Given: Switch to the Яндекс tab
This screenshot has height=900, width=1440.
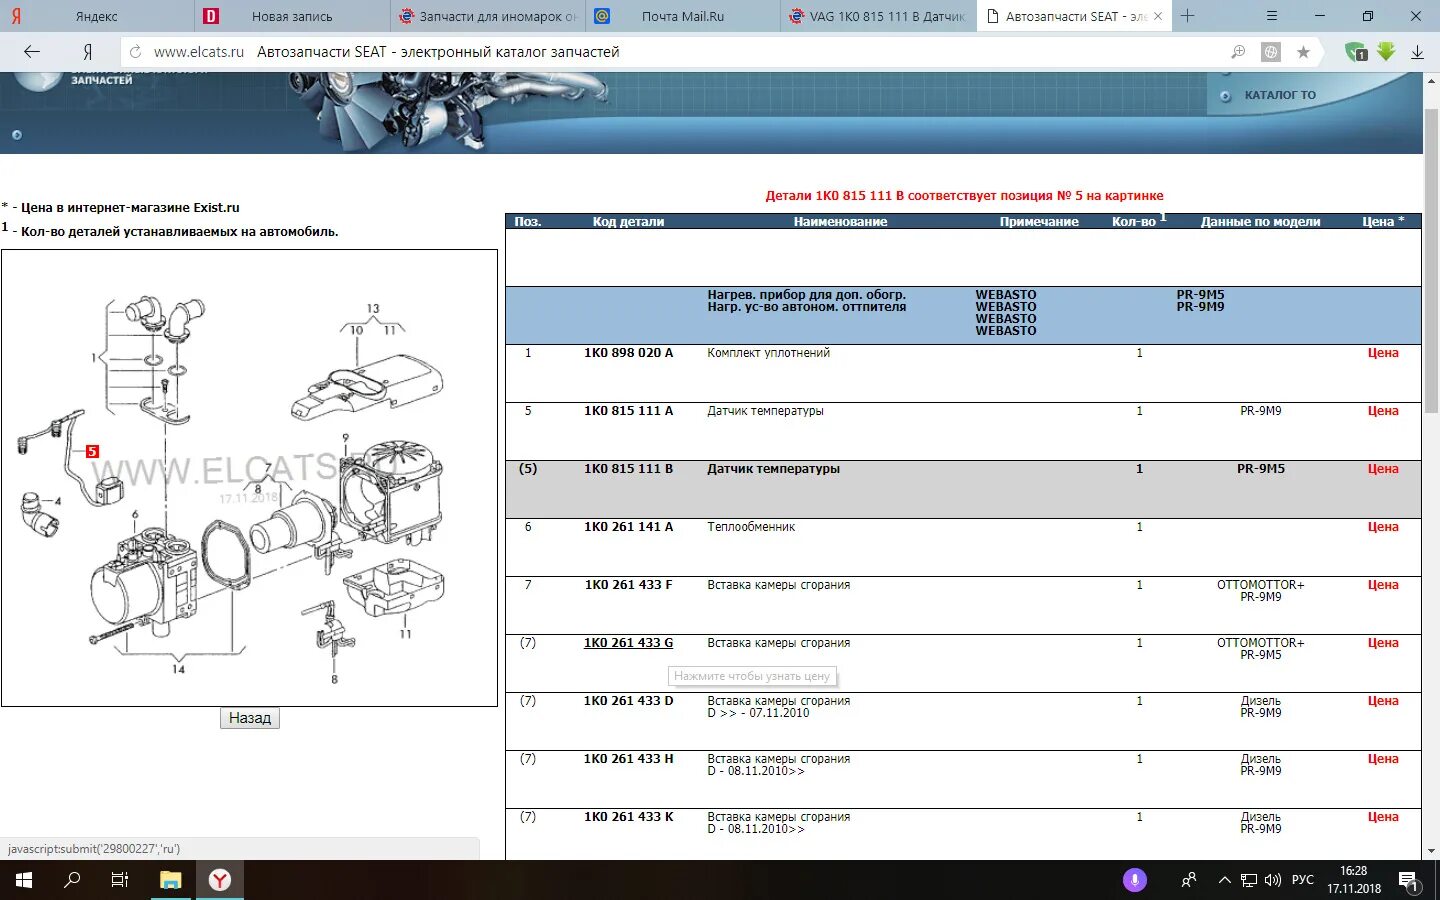Looking at the screenshot, I should click(97, 16).
